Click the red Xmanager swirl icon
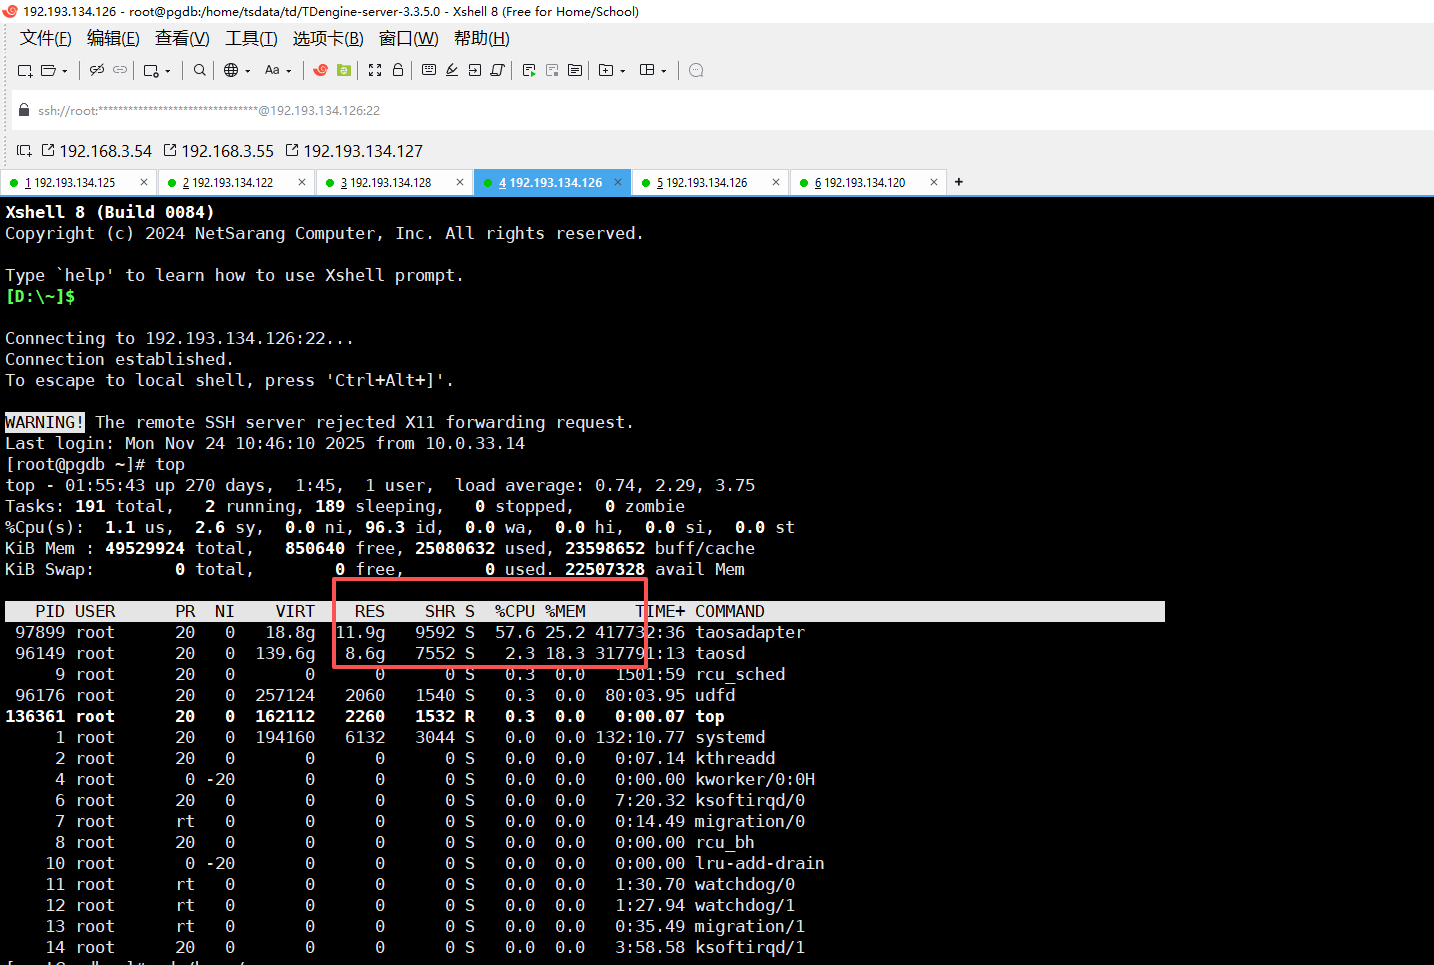 [321, 70]
